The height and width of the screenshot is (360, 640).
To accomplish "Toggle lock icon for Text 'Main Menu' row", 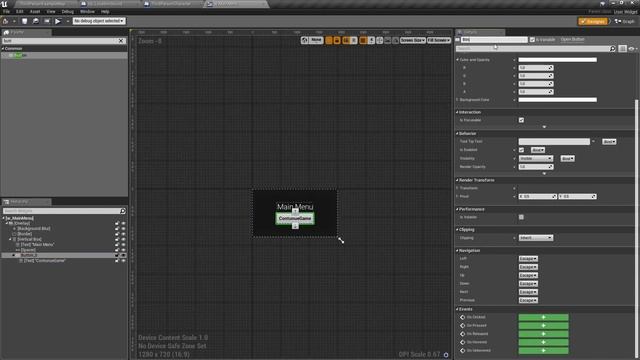I will pyautogui.click(x=117, y=244).
